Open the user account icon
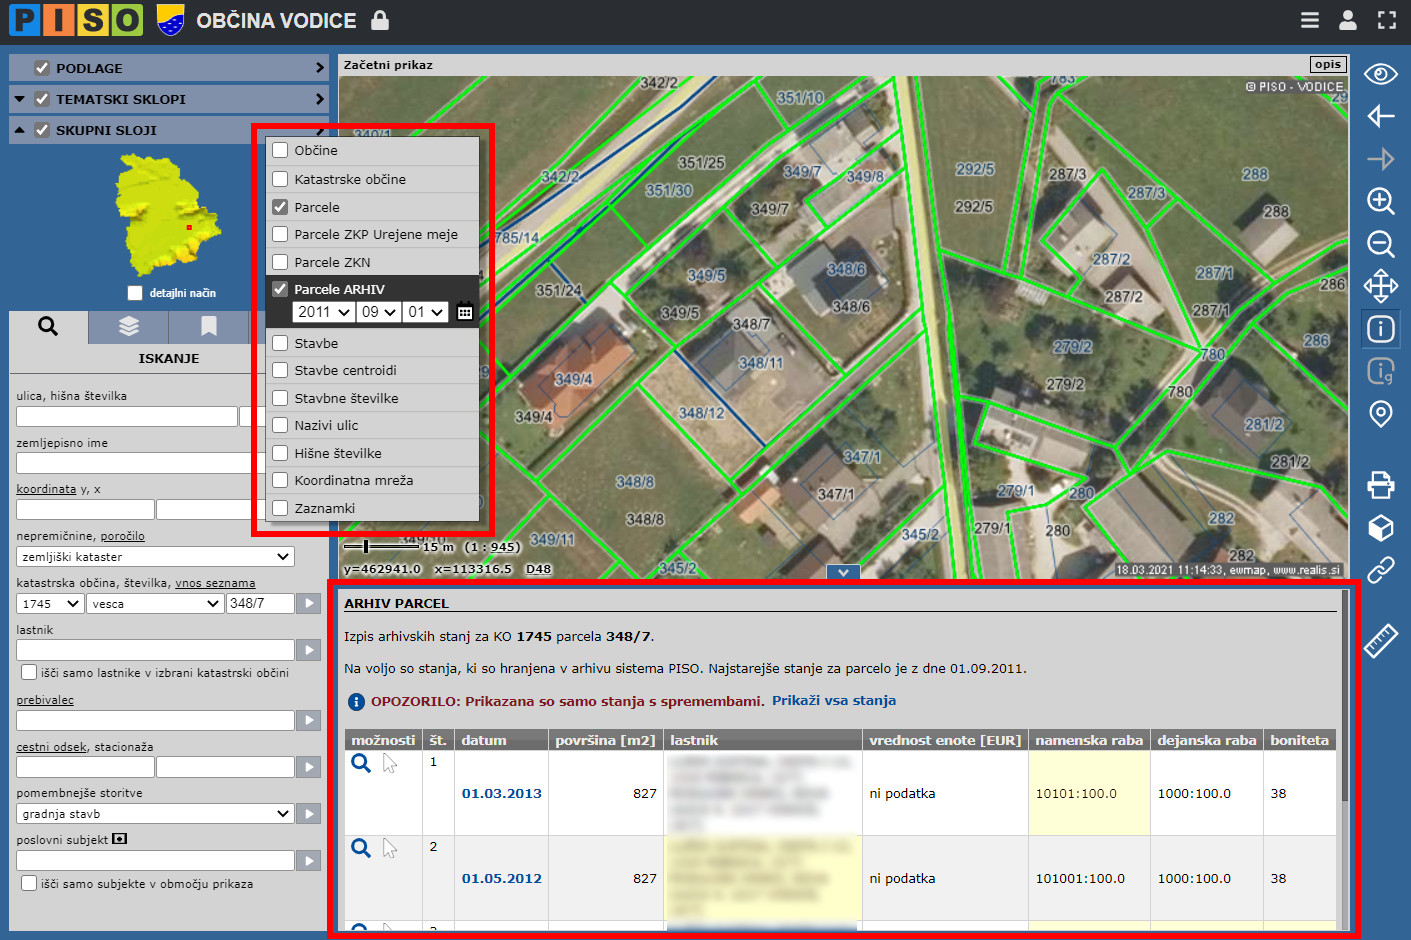1411x940 pixels. [x=1348, y=20]
